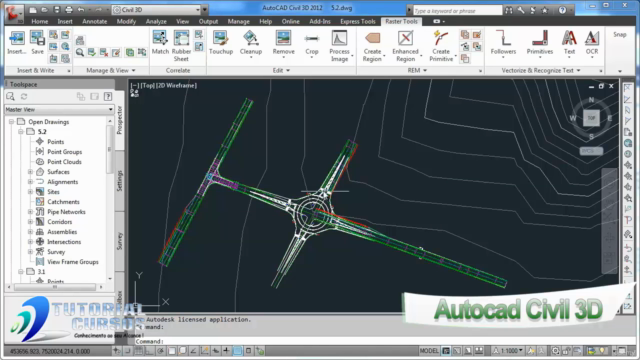Open the Settings side tab in Toolspace
Viewport: 640px width, 360px height.
point(119,181)
